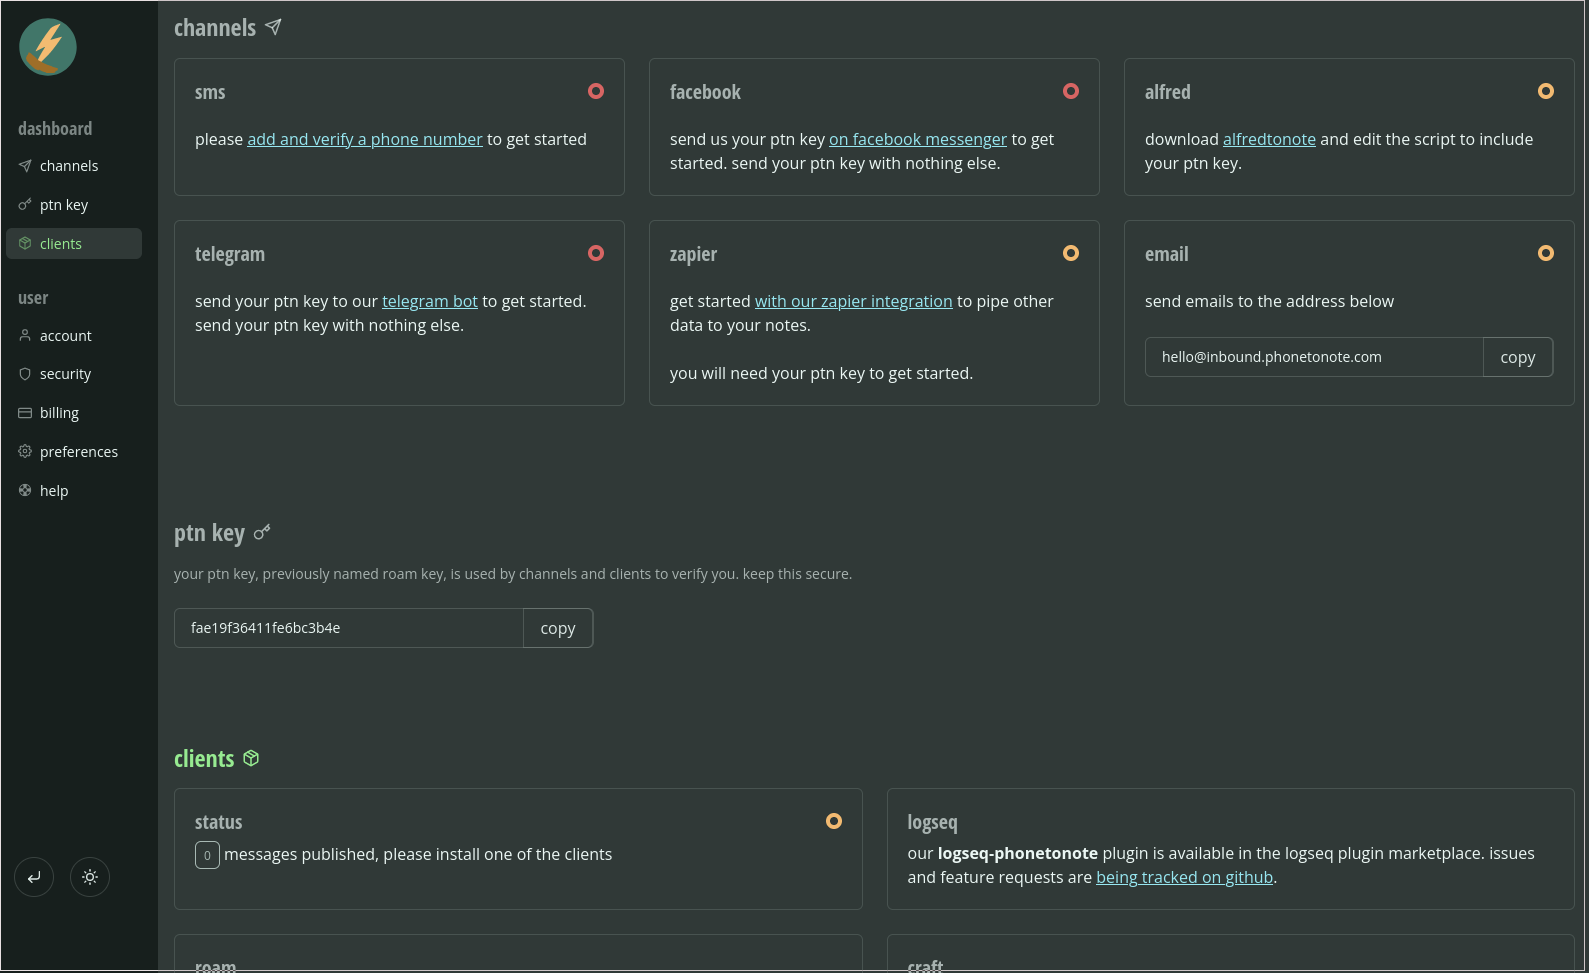Click the help lifebuoy icon in sidebar
Viewport: 1589px width, 973px height.
(x=25, y=491)
